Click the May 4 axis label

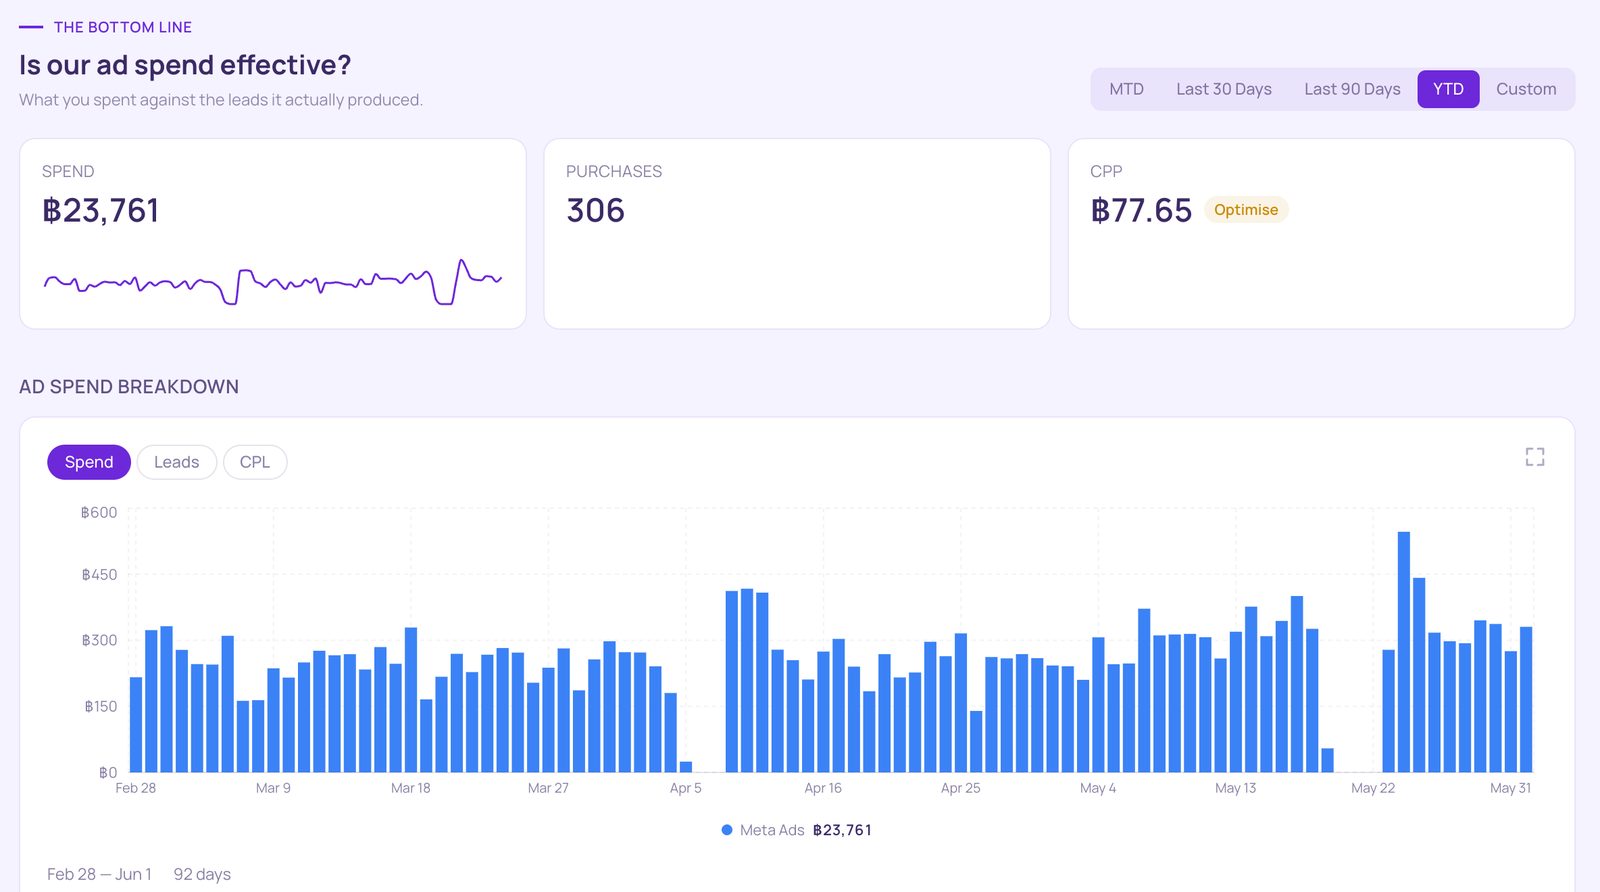tap(1098, 788)
